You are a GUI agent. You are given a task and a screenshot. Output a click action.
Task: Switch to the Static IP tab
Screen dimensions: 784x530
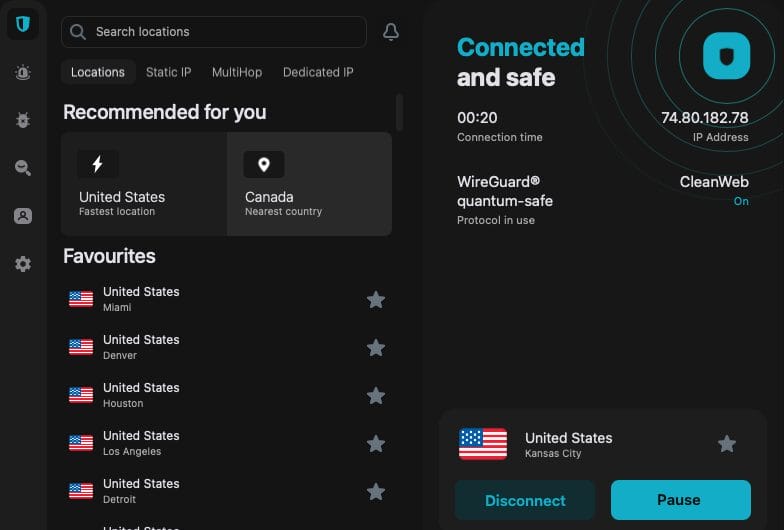point(168,72)
